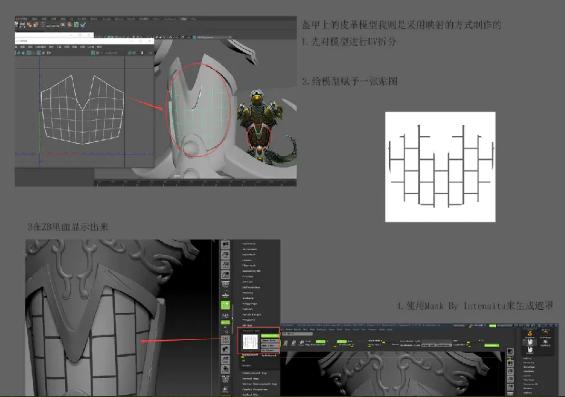The image size is (565, 397).
Task: Open the Display Properties subpalette label
Action: [255, 389]
